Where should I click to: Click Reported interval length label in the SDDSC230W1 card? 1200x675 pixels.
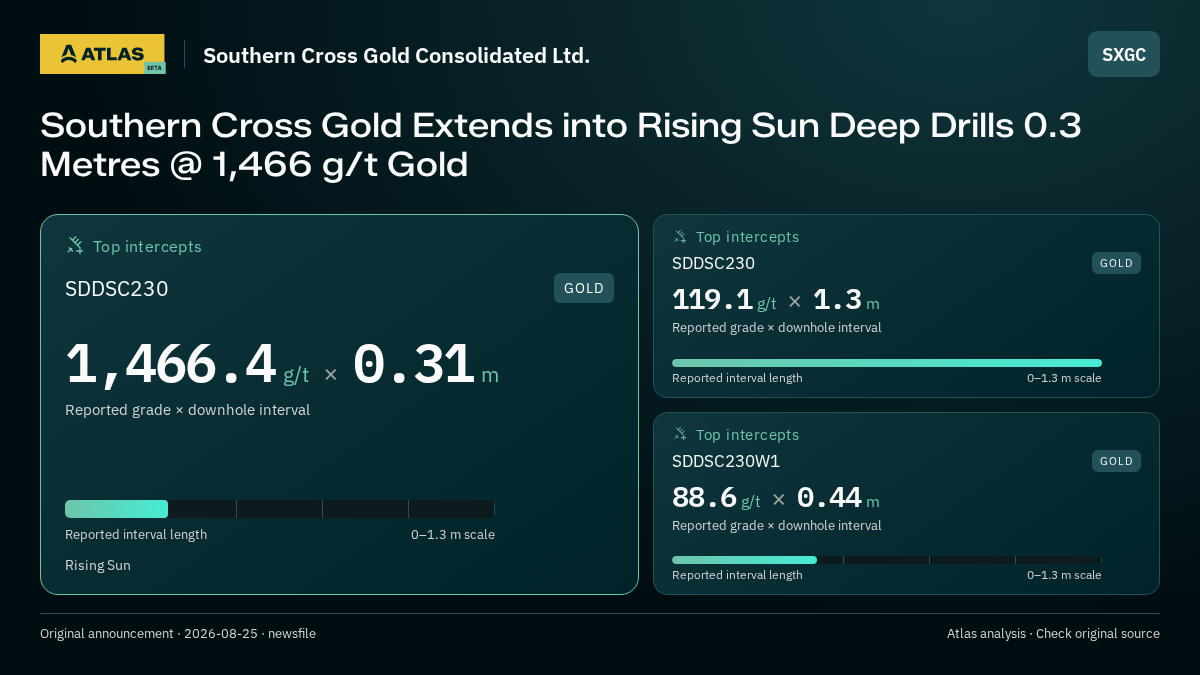click(737, 575)
